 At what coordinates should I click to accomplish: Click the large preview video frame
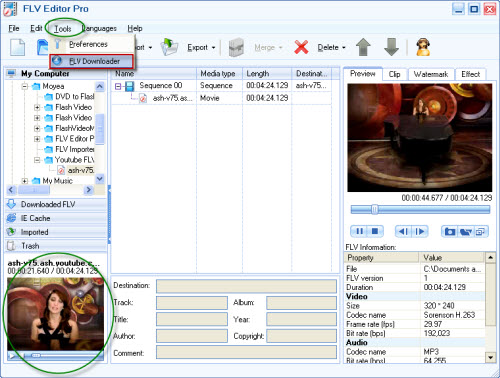coord(419,138)
